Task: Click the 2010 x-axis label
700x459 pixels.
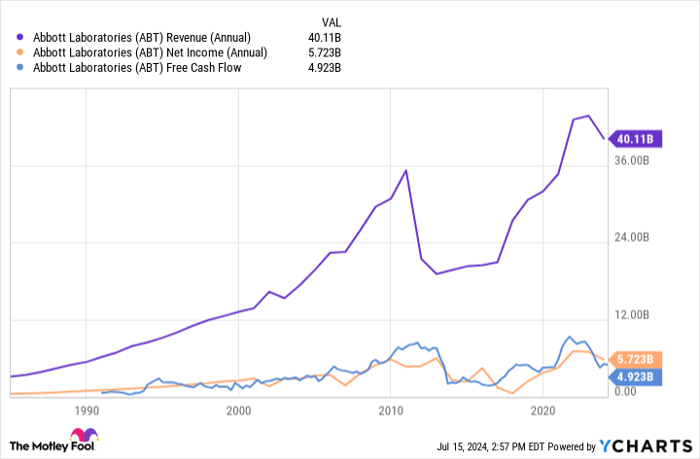Action: point(391,411)
